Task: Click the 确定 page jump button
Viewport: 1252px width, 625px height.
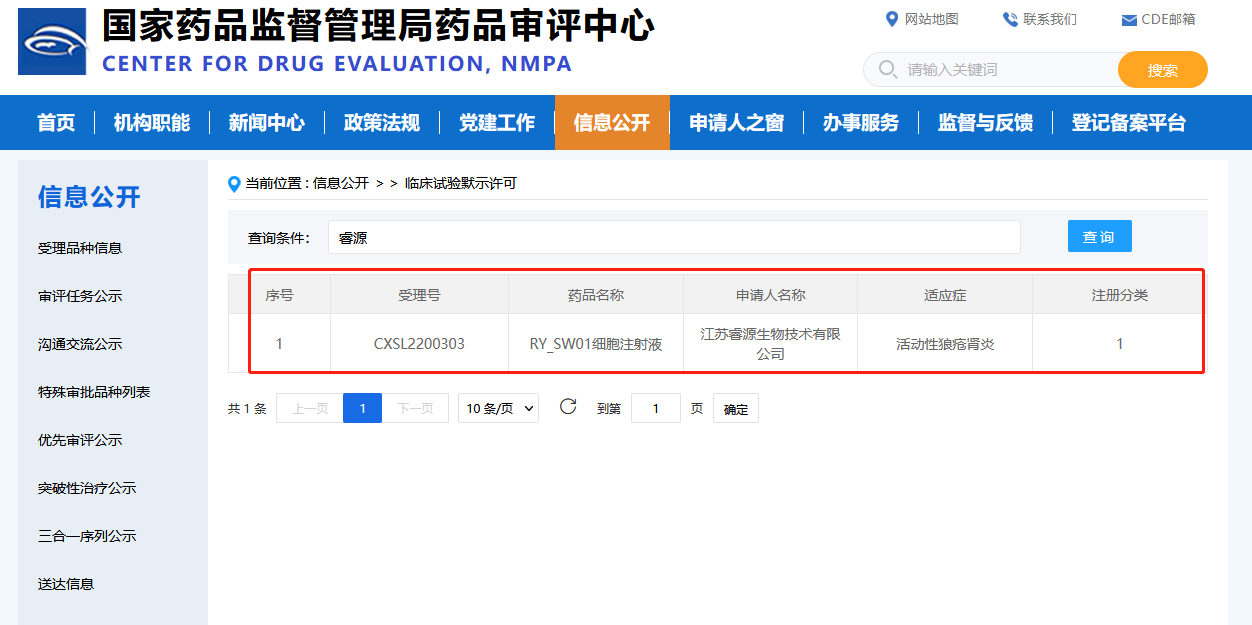Action: 735,409
